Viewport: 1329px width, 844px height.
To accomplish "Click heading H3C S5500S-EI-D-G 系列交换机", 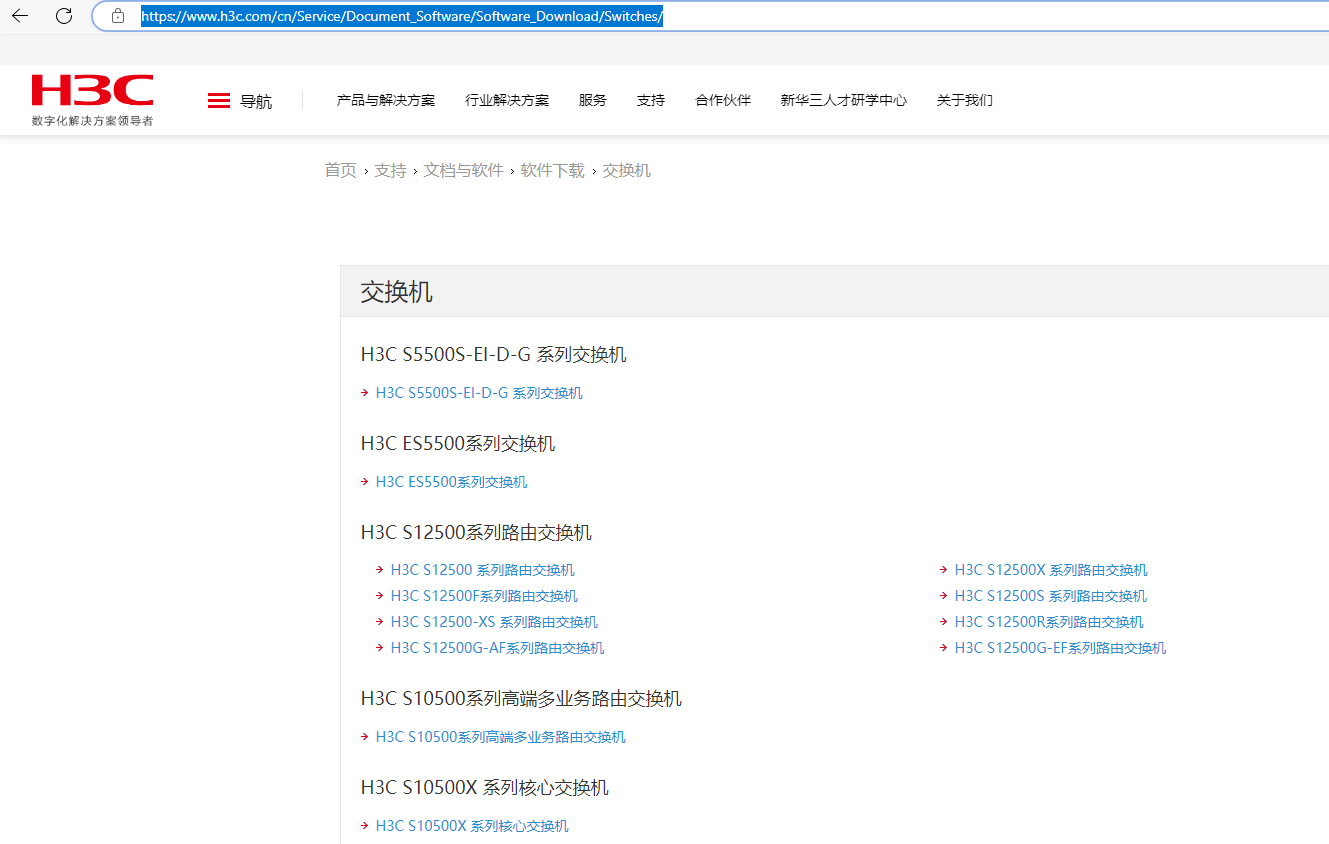I will [x=494, y=355].
